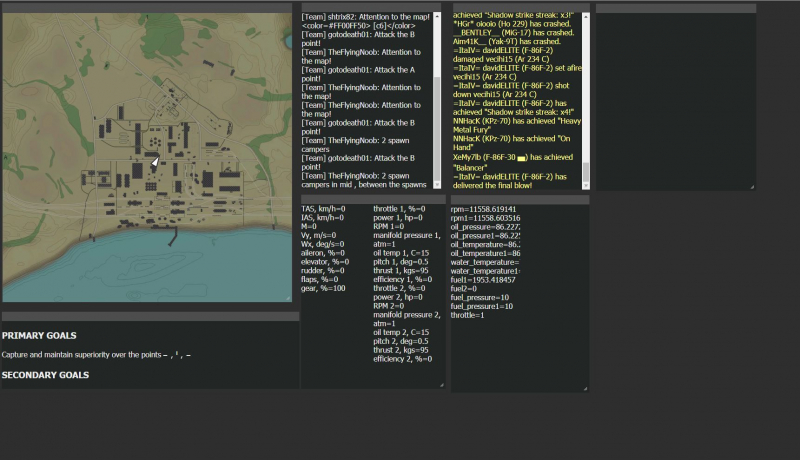Click the white player arrow on the map
Screen dimensions: 800x460
click(x=155, y=161)
